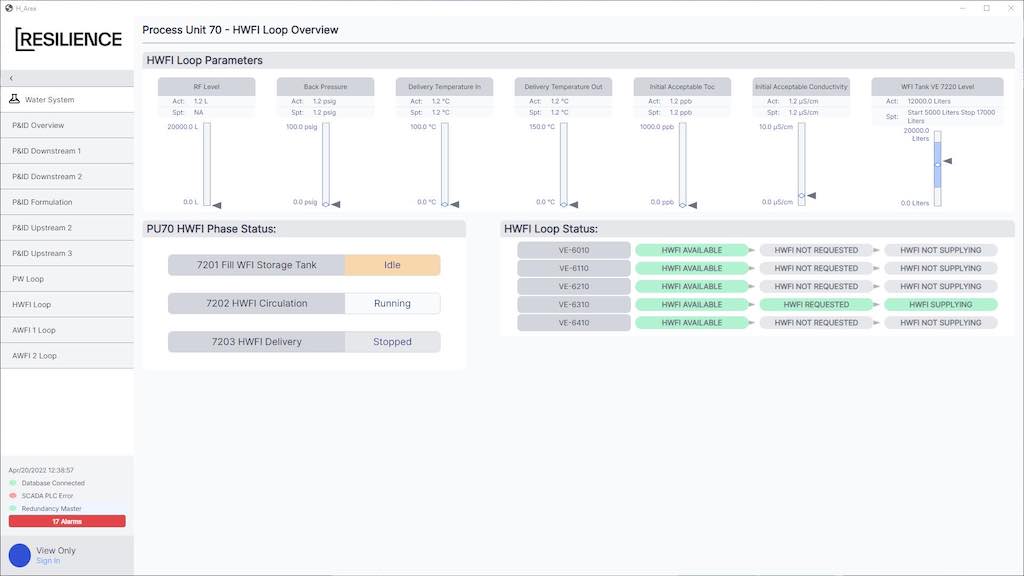Select the VE-6210 loop row label
Viewport: 1024px width, 576px height.
[x=574, y=286]
